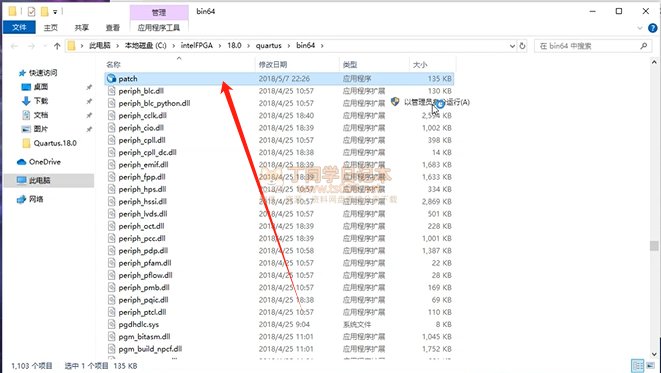The width and height of the screenshot is (661, 373).
Task: Select pgm_build_npcf.dll file
Action: 150,349
